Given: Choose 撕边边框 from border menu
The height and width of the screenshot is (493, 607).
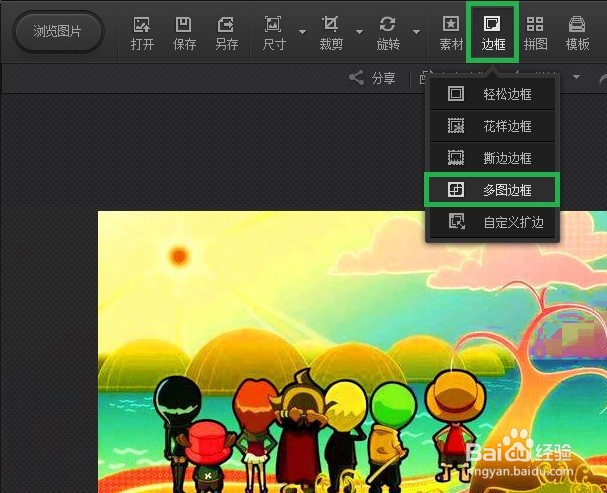Looking at the screenshot, I should (492, 158).
